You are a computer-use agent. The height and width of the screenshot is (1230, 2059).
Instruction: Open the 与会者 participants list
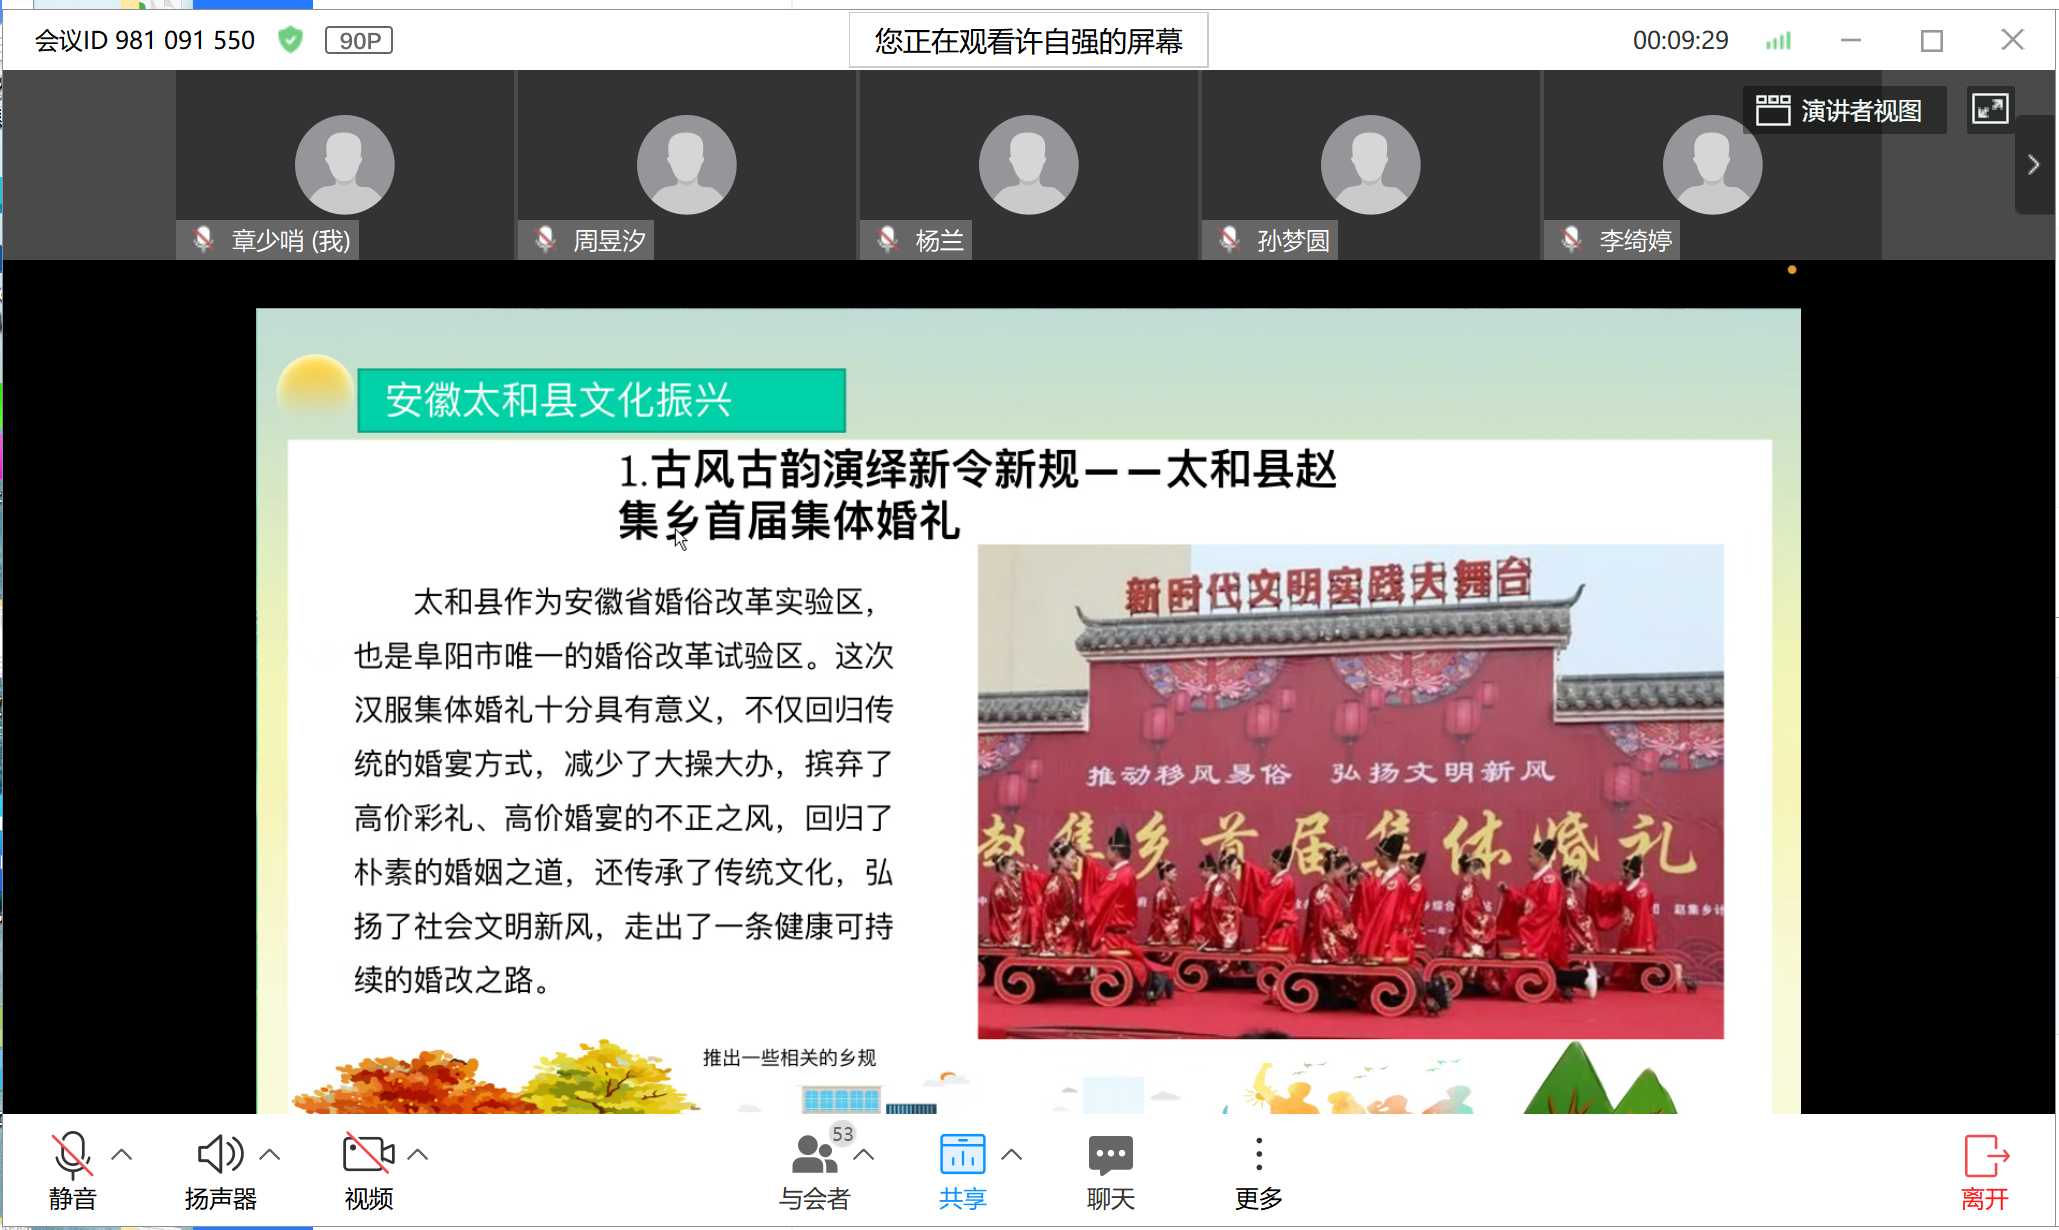coord(814,1170)
